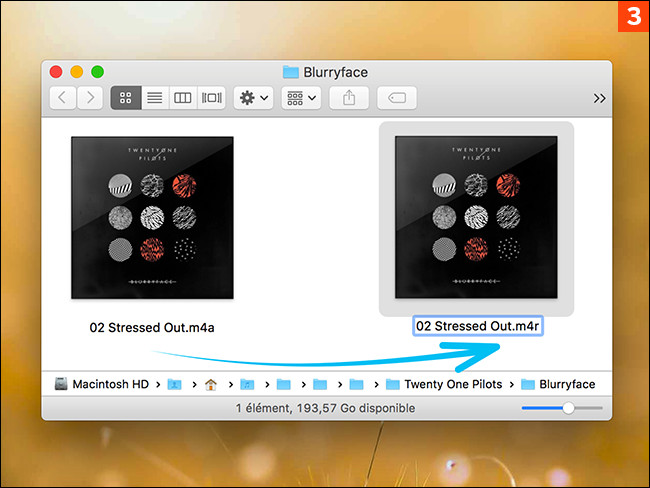The width and height of the screenshot is (650, 488).
Task: Click the home folder icon in path bar
Action: (211, 384)
